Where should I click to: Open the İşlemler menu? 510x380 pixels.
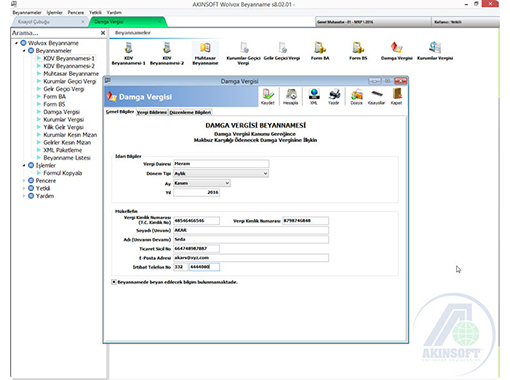(x=54, y=12)
